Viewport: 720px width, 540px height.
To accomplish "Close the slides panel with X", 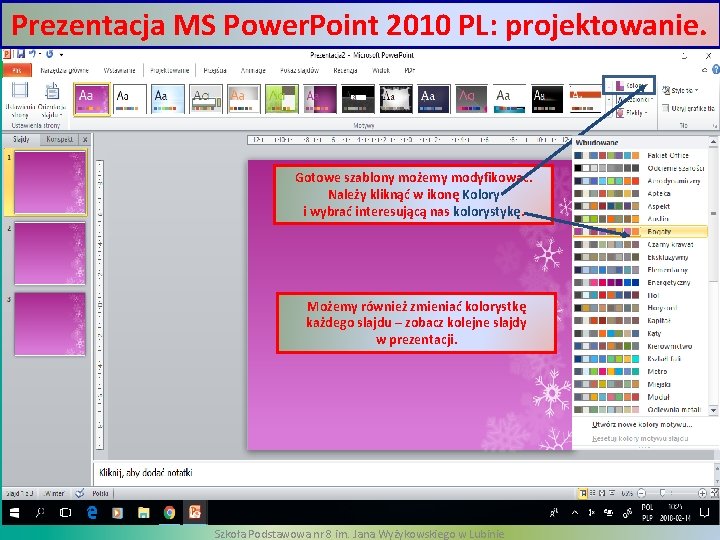I will 85,139.
